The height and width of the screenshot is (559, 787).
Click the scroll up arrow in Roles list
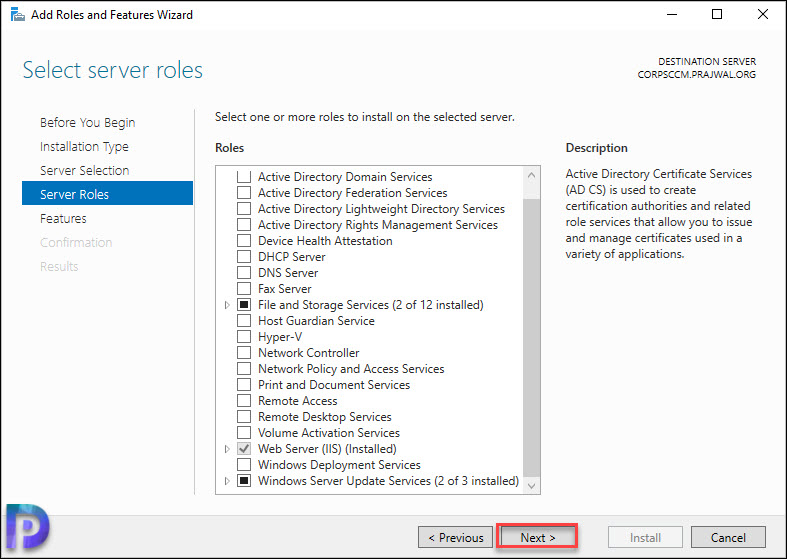532,176
